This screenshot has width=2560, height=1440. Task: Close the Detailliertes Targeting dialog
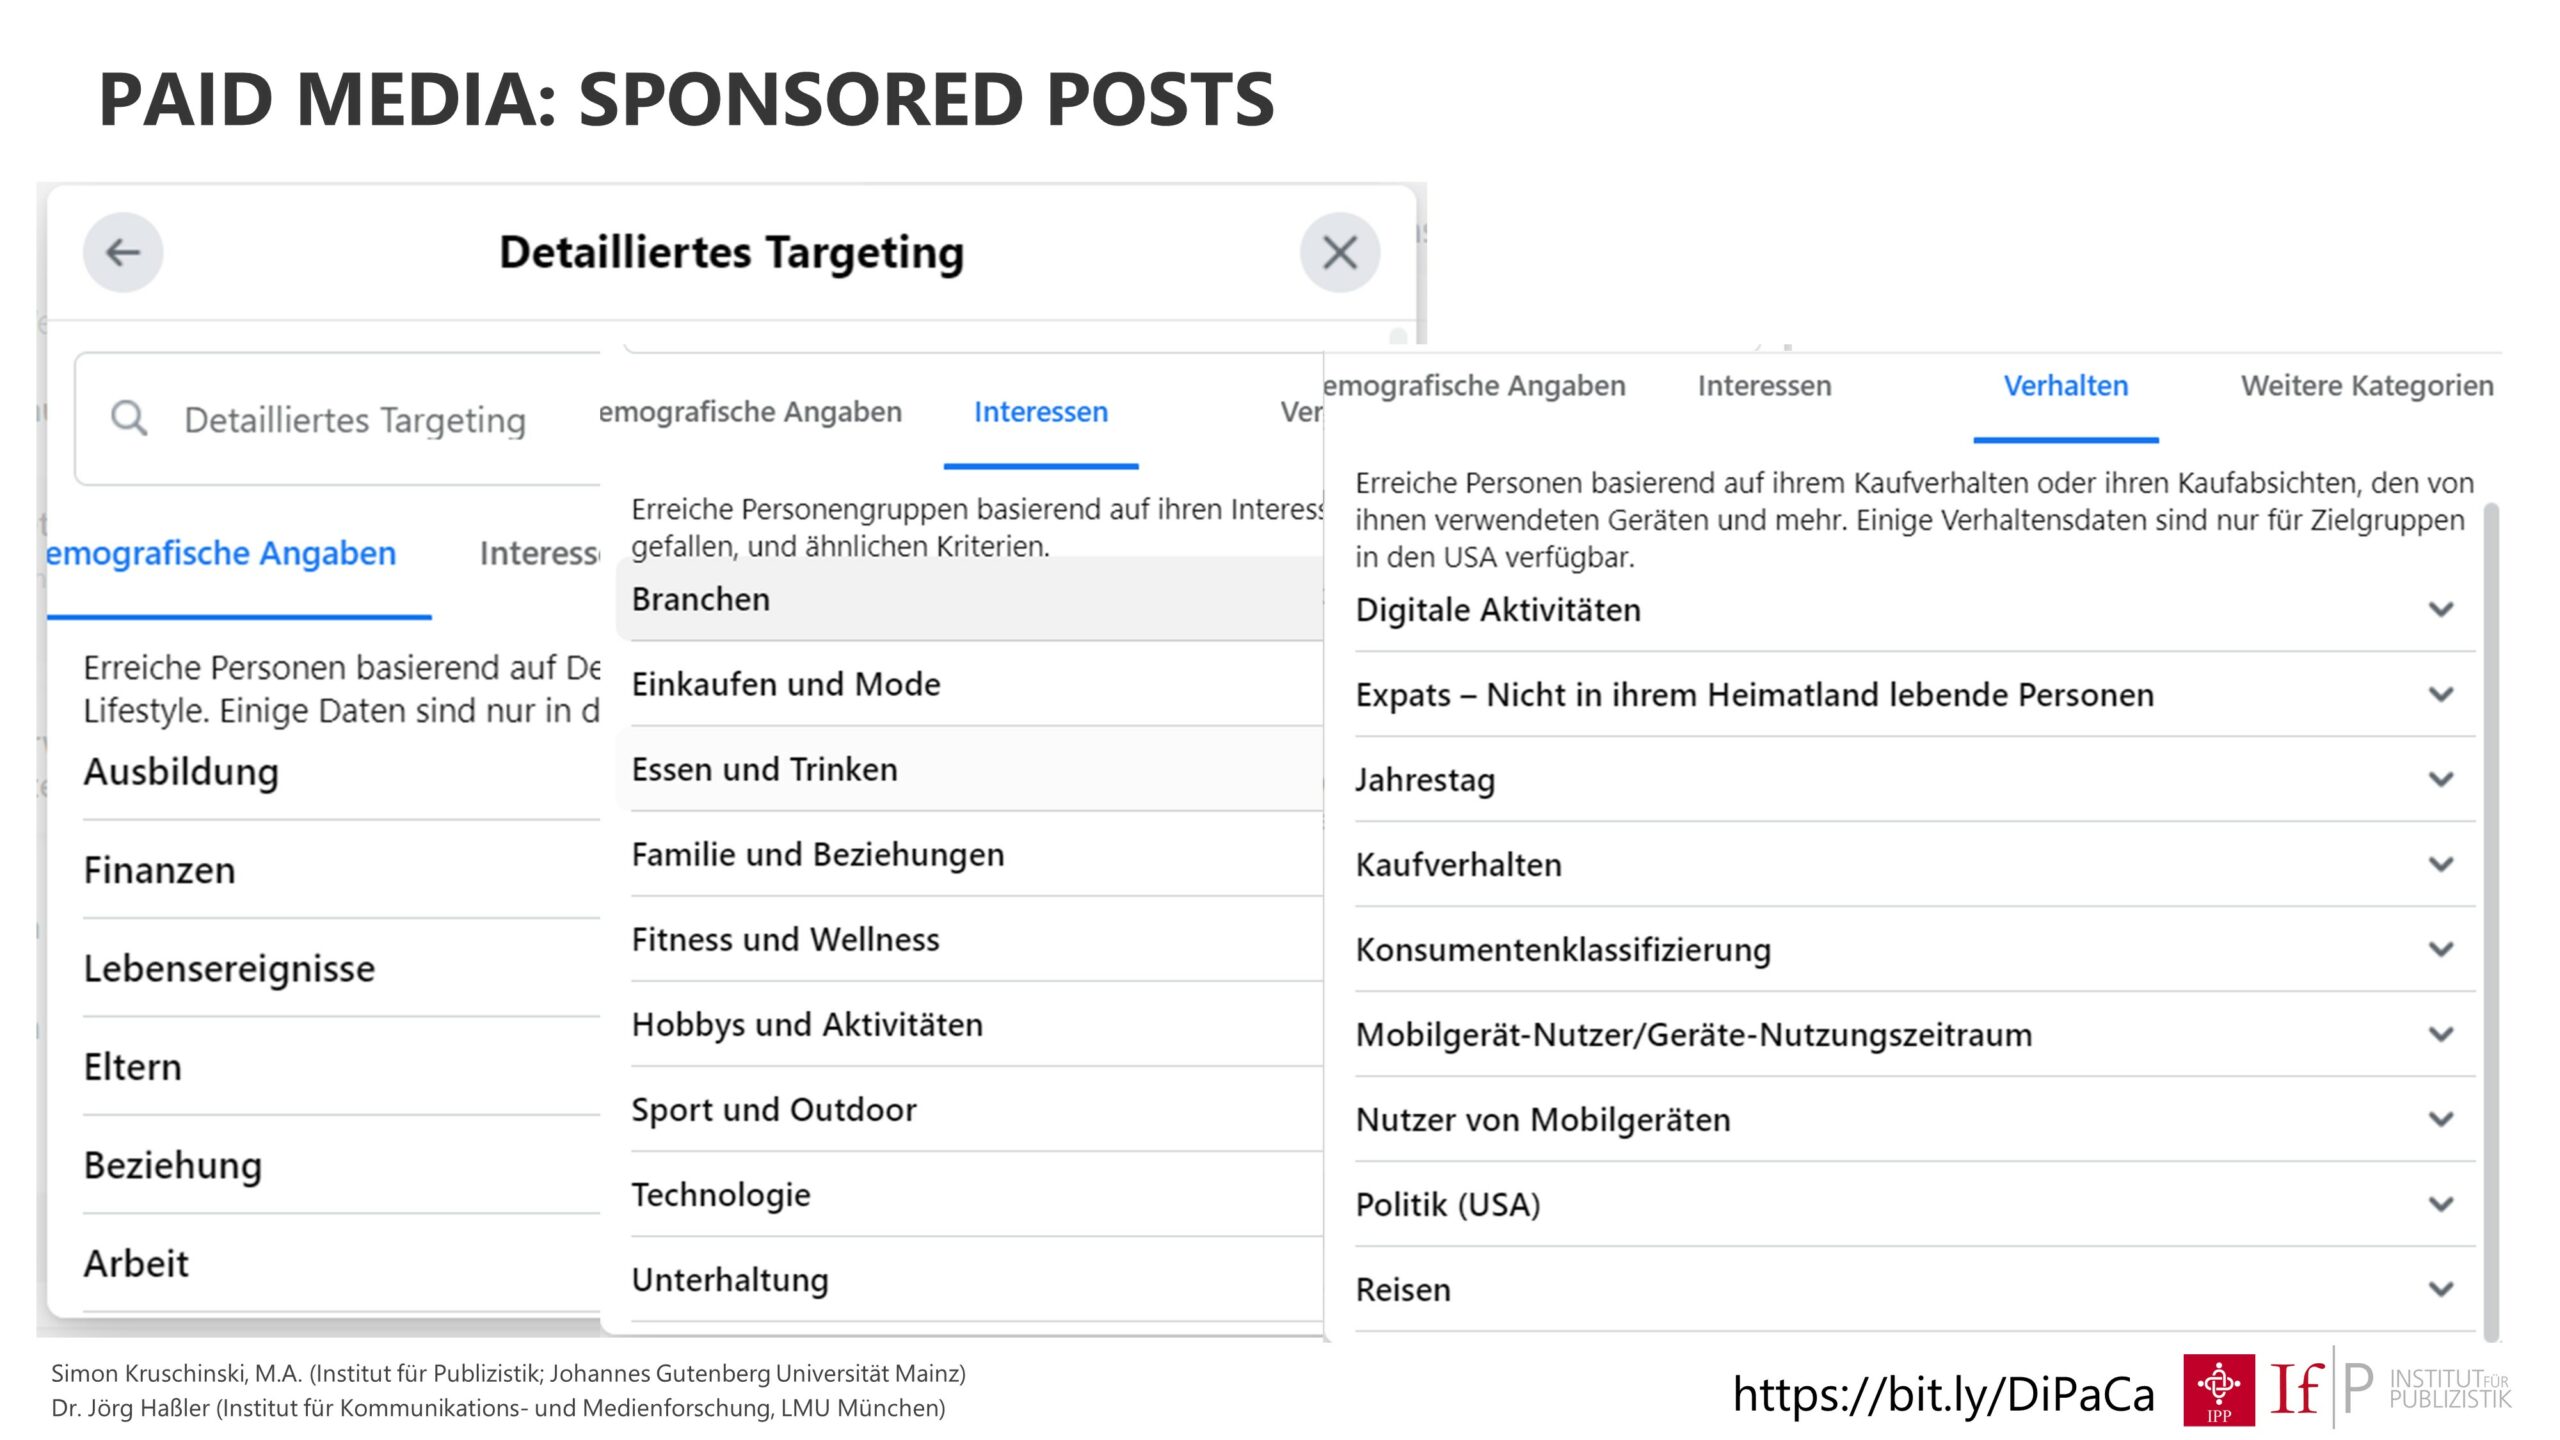(x=1340, y=252)
